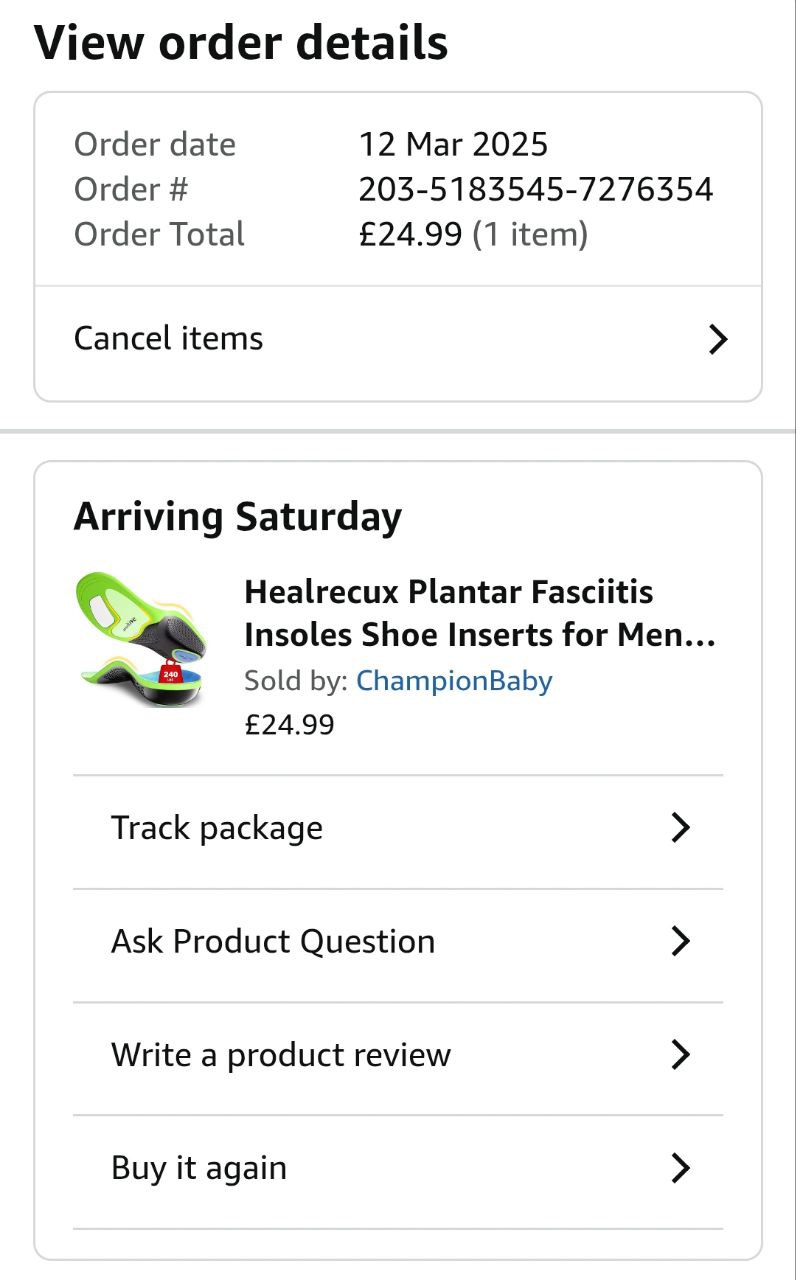This screenshot has width=796, height=1280.
Task: Click the order number 203-5183545-7276354
Action: point(536,189)
